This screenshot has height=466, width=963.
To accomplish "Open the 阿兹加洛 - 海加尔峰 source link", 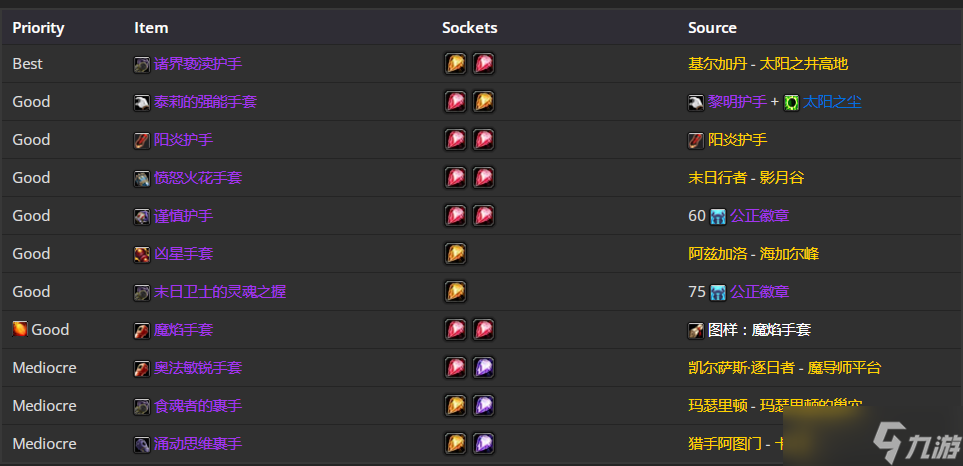I will coord(753,254).
